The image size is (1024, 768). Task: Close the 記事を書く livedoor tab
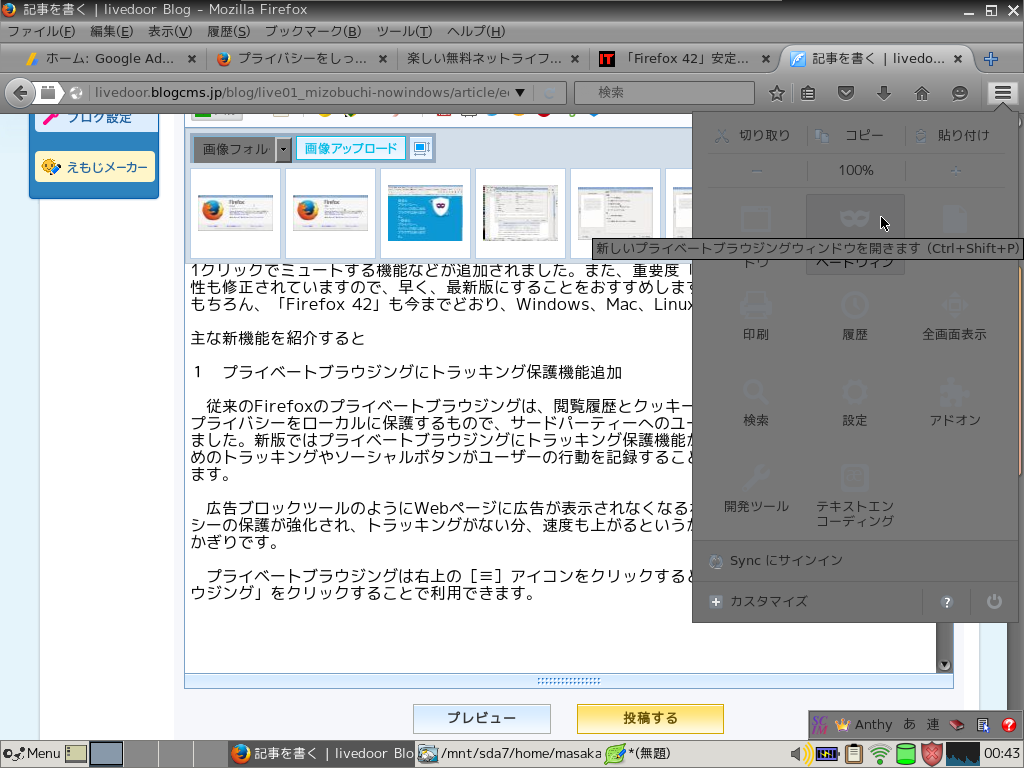coord(958,59)
